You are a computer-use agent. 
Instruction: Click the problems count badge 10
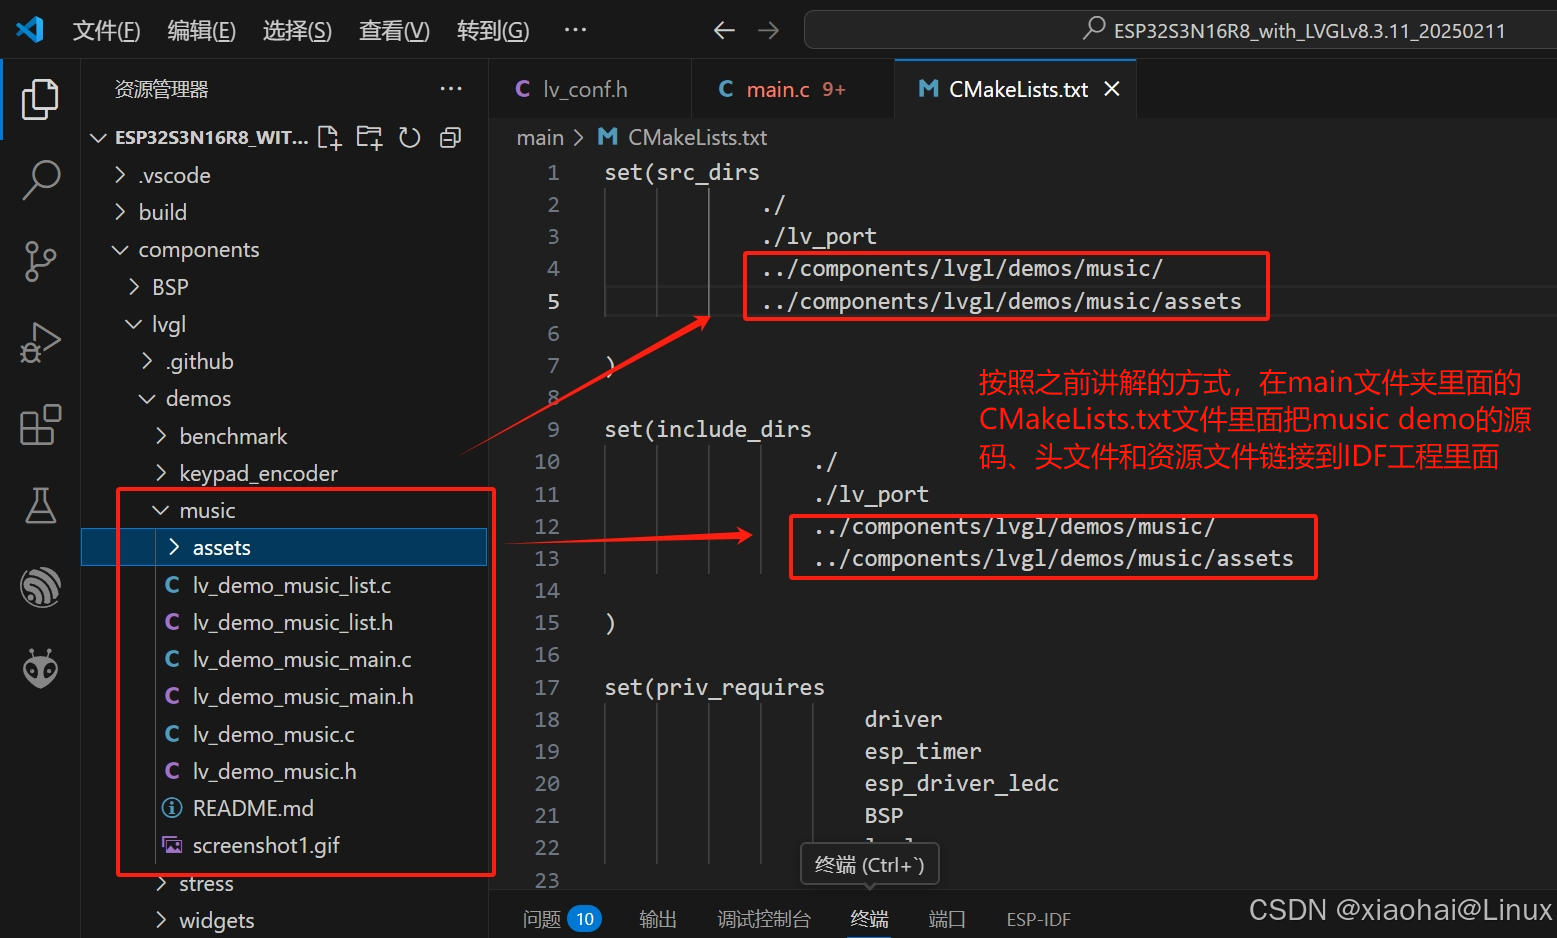[x=585, y=919]
